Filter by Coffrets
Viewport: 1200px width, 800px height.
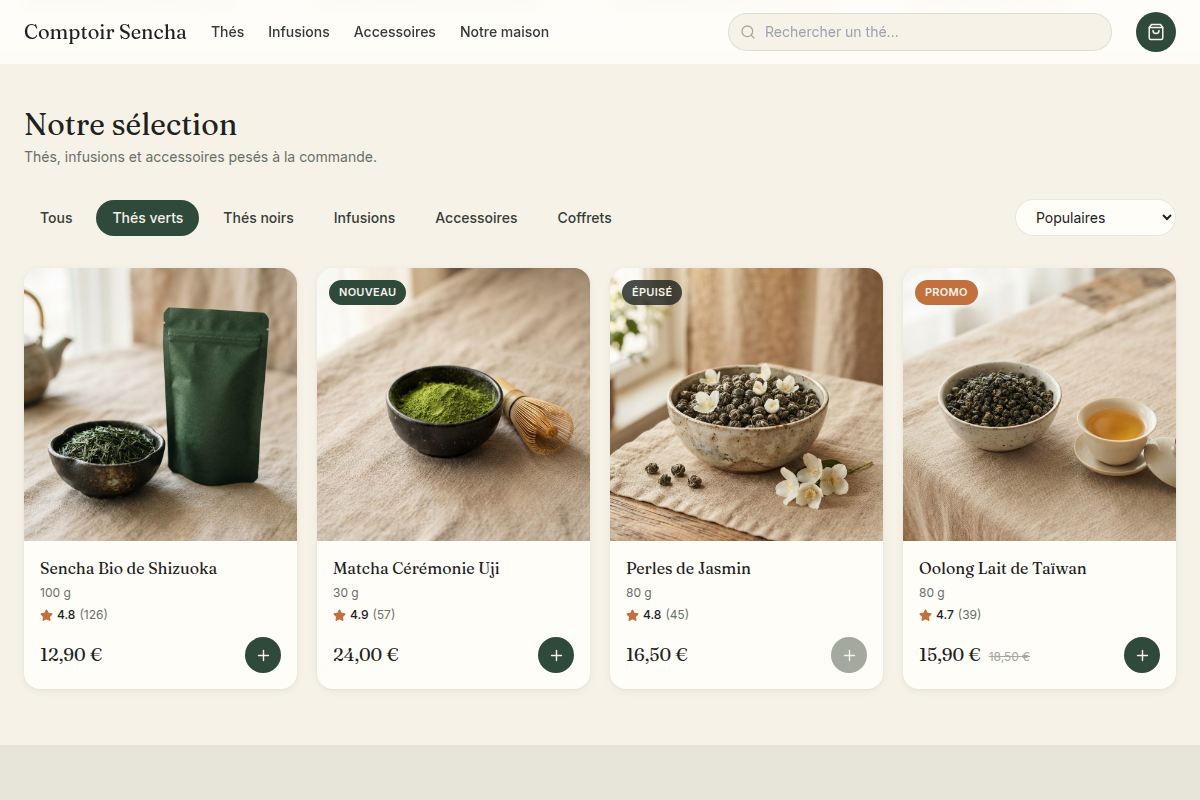(x=584, y=218)
